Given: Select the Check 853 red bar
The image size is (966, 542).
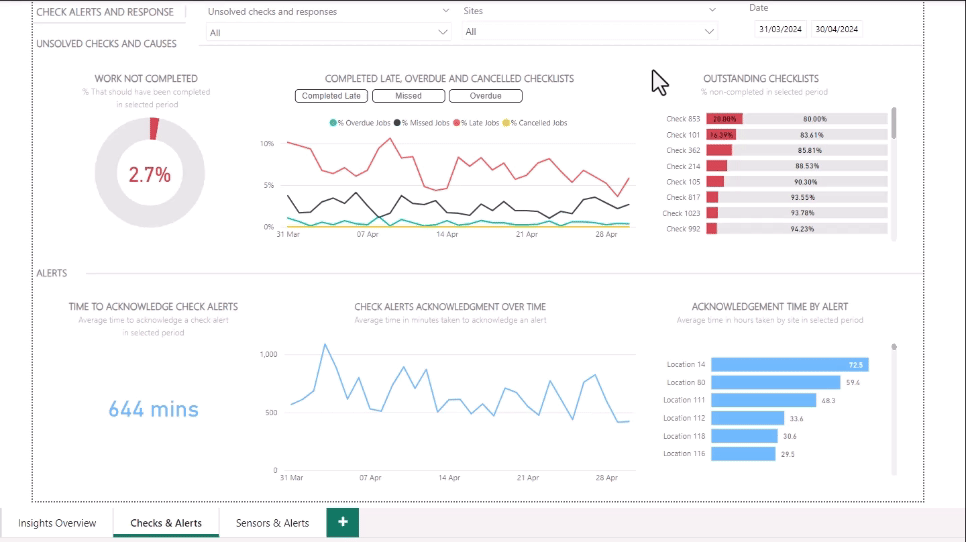Looking at the screenshot, I should tap(724, 118).
